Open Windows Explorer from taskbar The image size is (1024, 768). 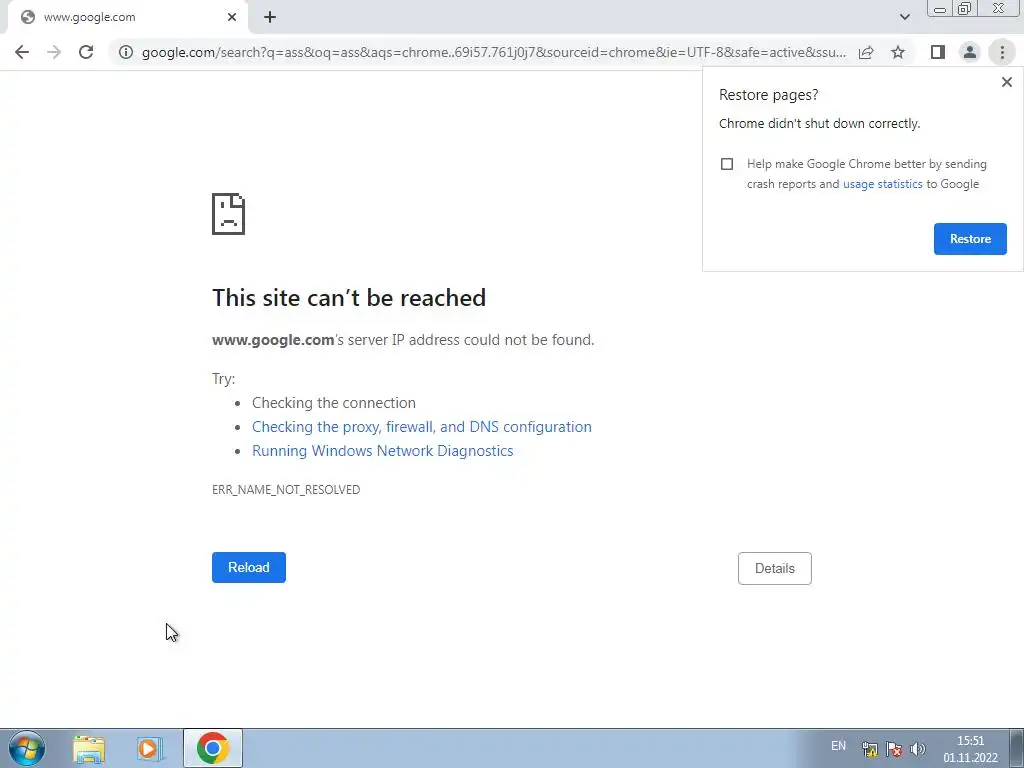(89, 749)
